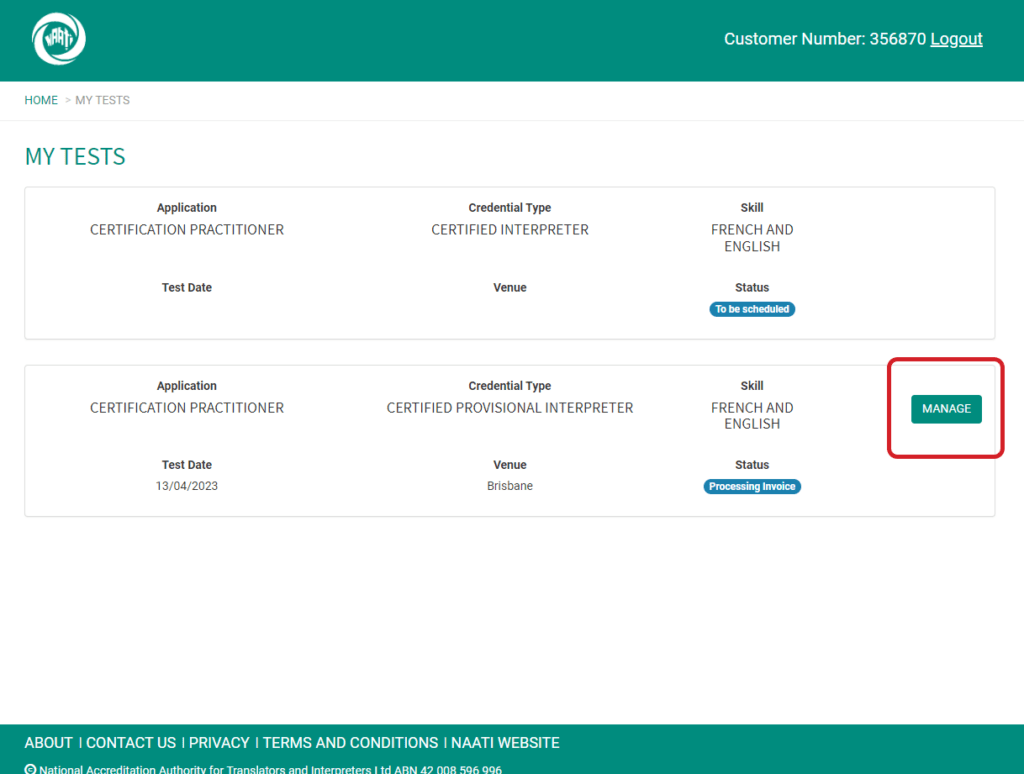1024x774 pixels.
Task: Click the 'To be scheduled' status badge
Action: coord(752,309)
